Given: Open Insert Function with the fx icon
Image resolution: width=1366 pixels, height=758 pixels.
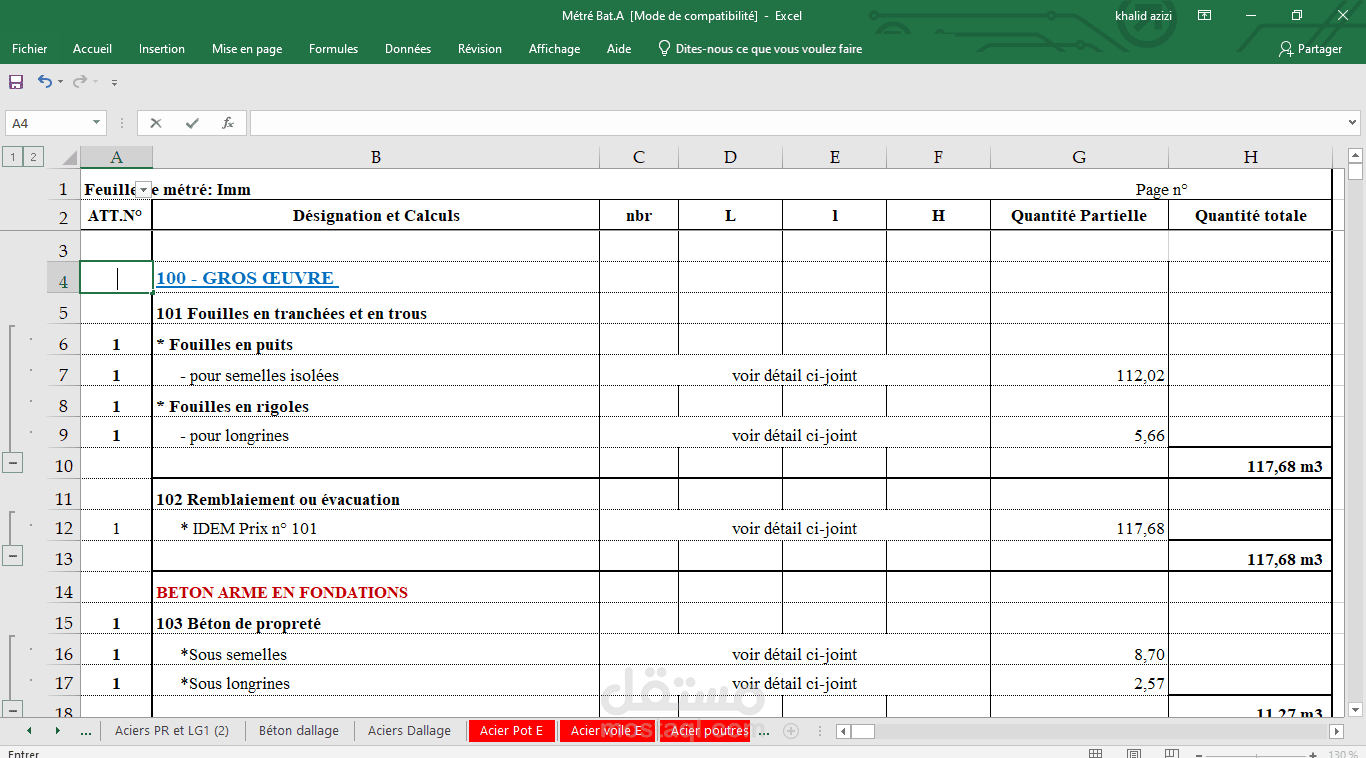Looking at the screenshot, I should click(x=228, y=123).
